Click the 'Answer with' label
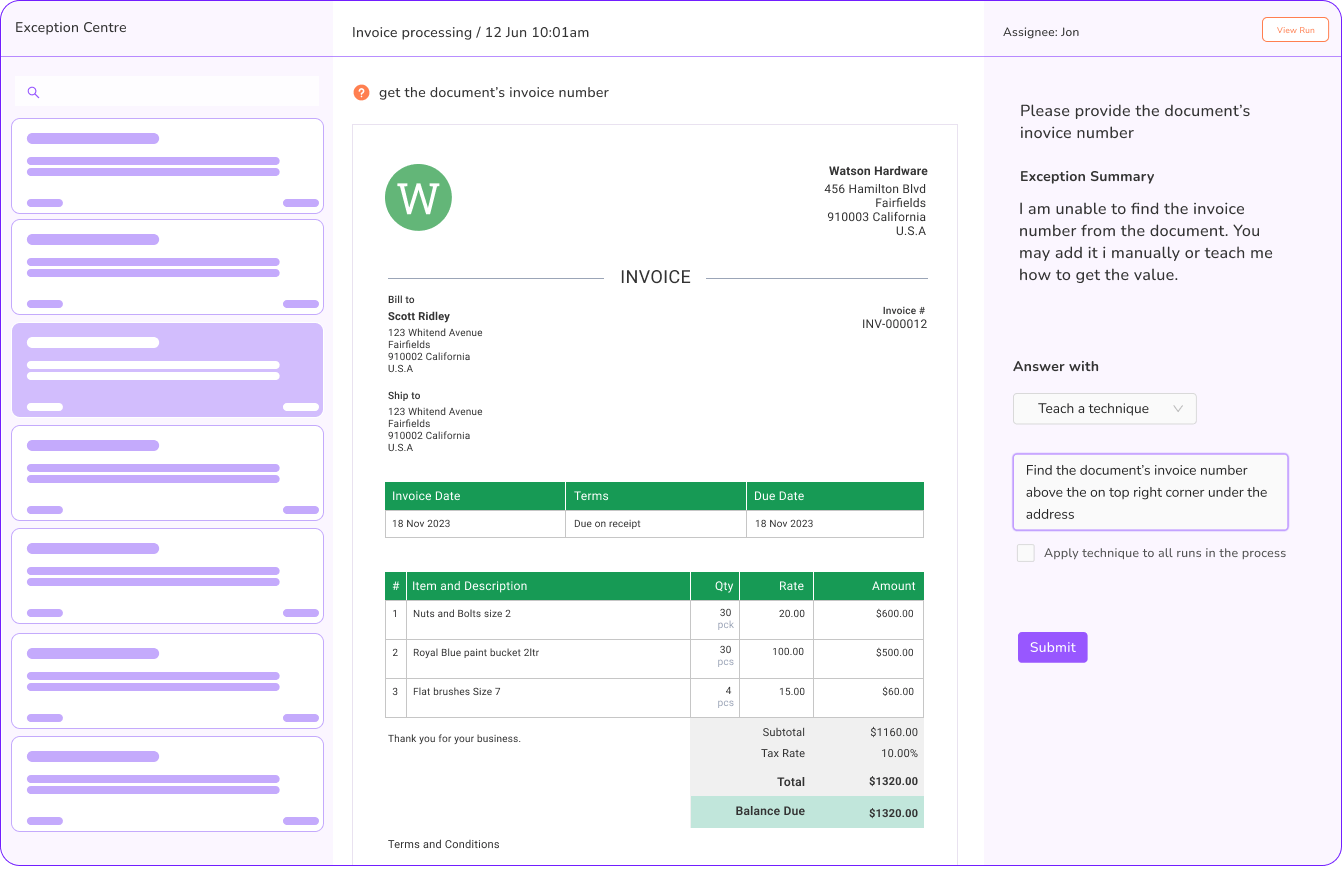The width and height of the screenshot is (1342, 873). pos(1056,366)
